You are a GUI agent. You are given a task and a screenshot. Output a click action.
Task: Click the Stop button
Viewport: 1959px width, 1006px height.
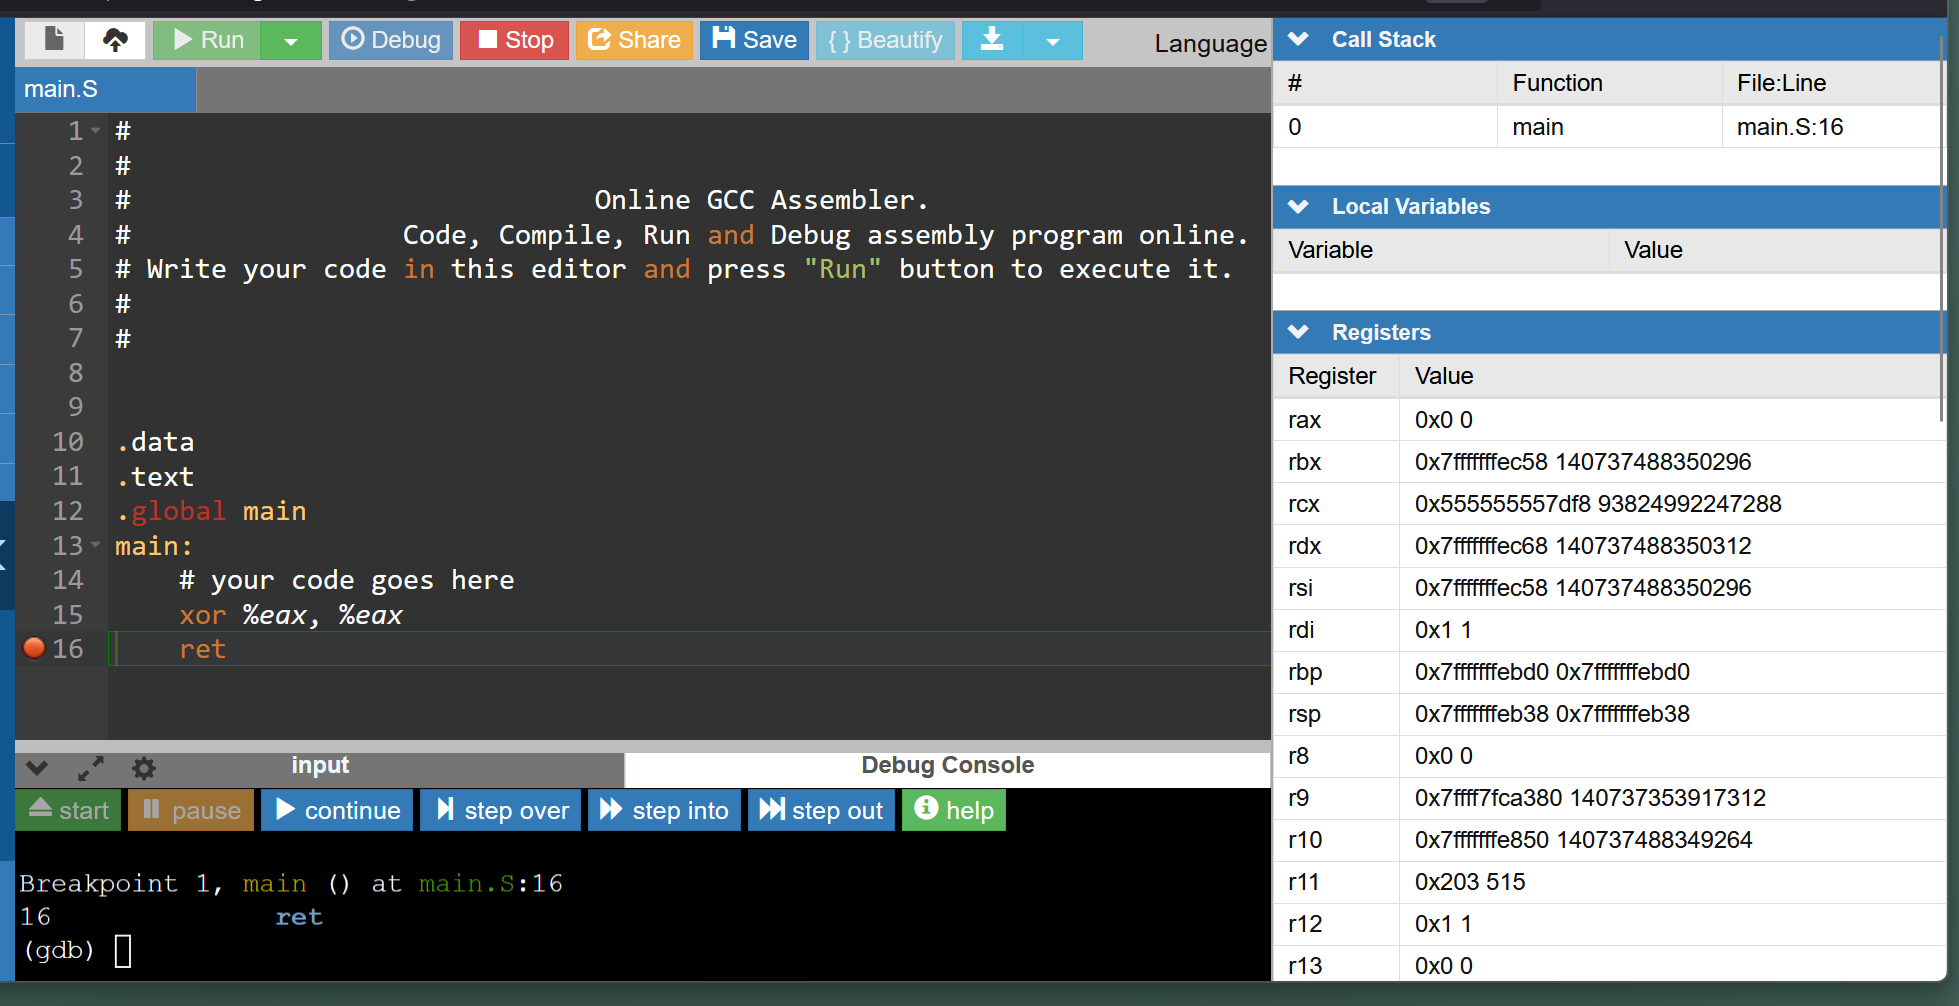515,40
